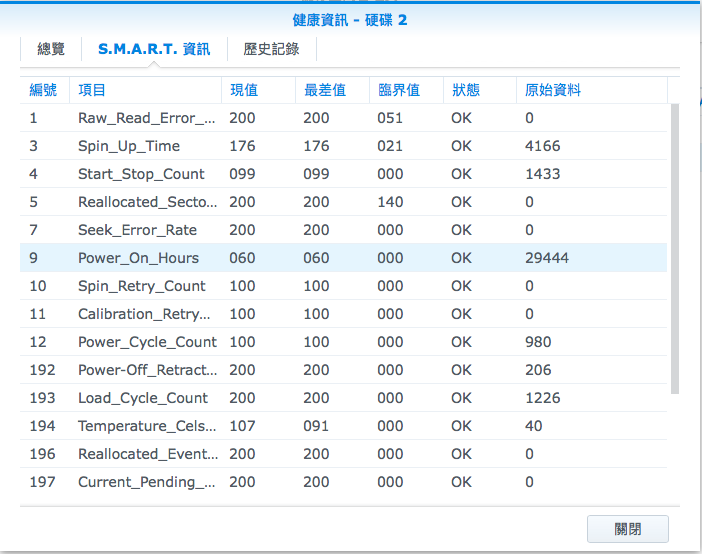
Task: Select the Power-Off_Retract... row
Action: (x=343, y=369)
